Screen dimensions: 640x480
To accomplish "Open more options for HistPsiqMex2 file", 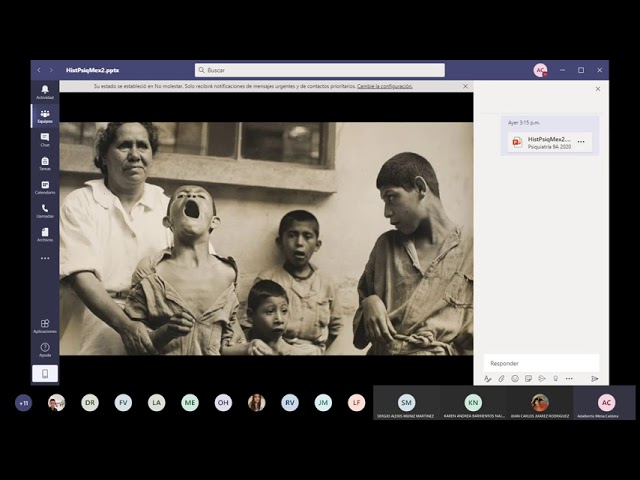I will tap(581, 142).
